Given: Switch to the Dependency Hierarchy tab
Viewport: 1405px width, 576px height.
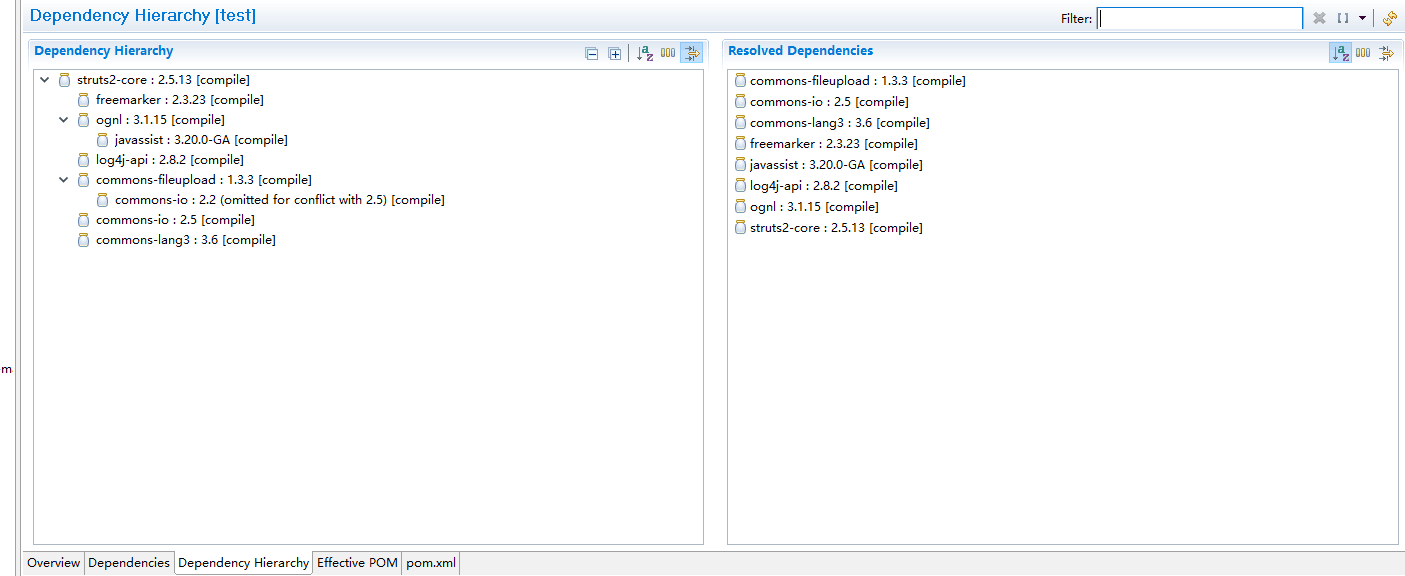Looking at the screenshot, I should (x=243, y=563).
